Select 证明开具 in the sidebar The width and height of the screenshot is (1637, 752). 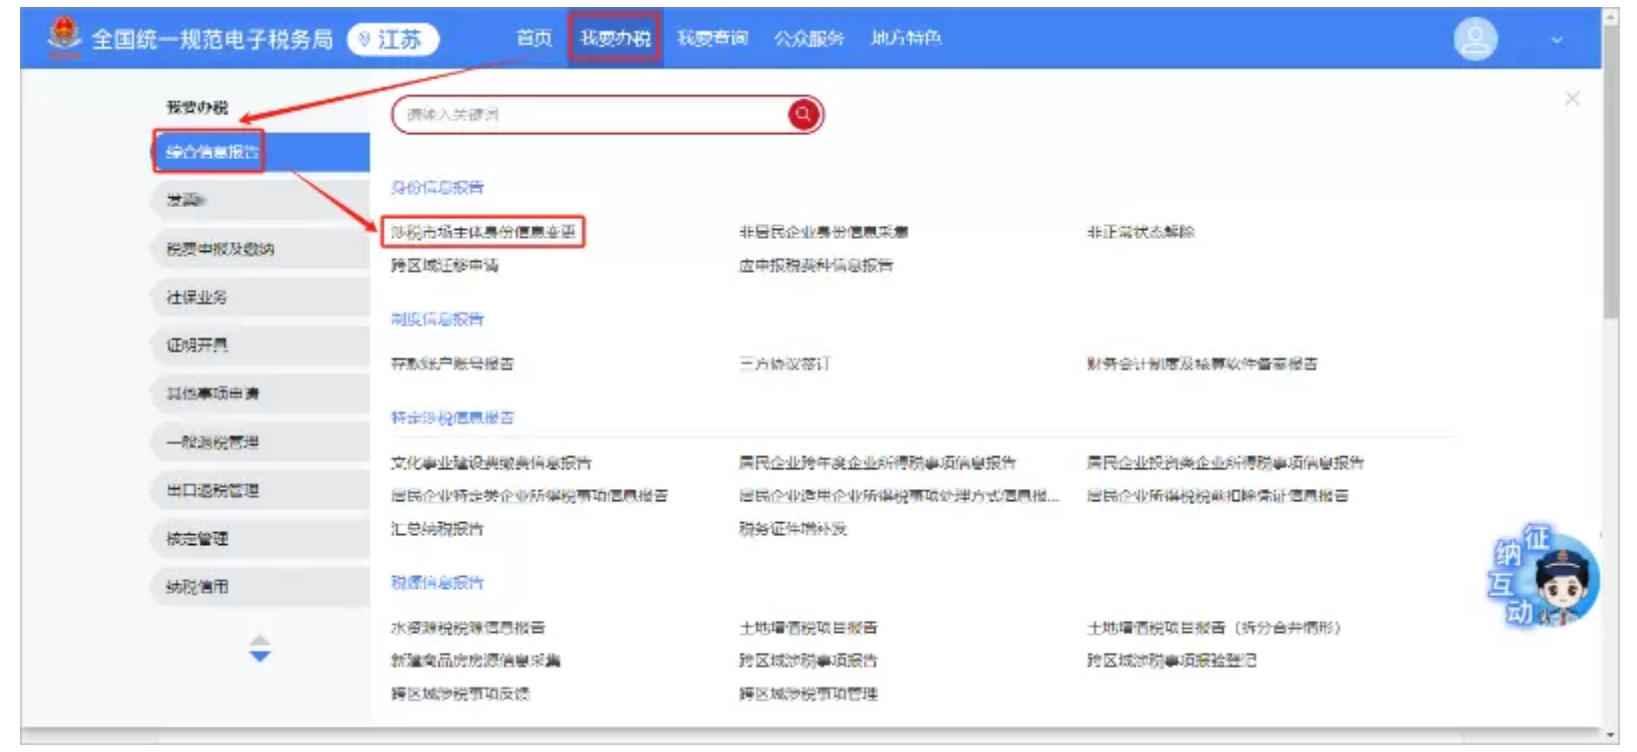pyautogui.click(x=260, y=345)
